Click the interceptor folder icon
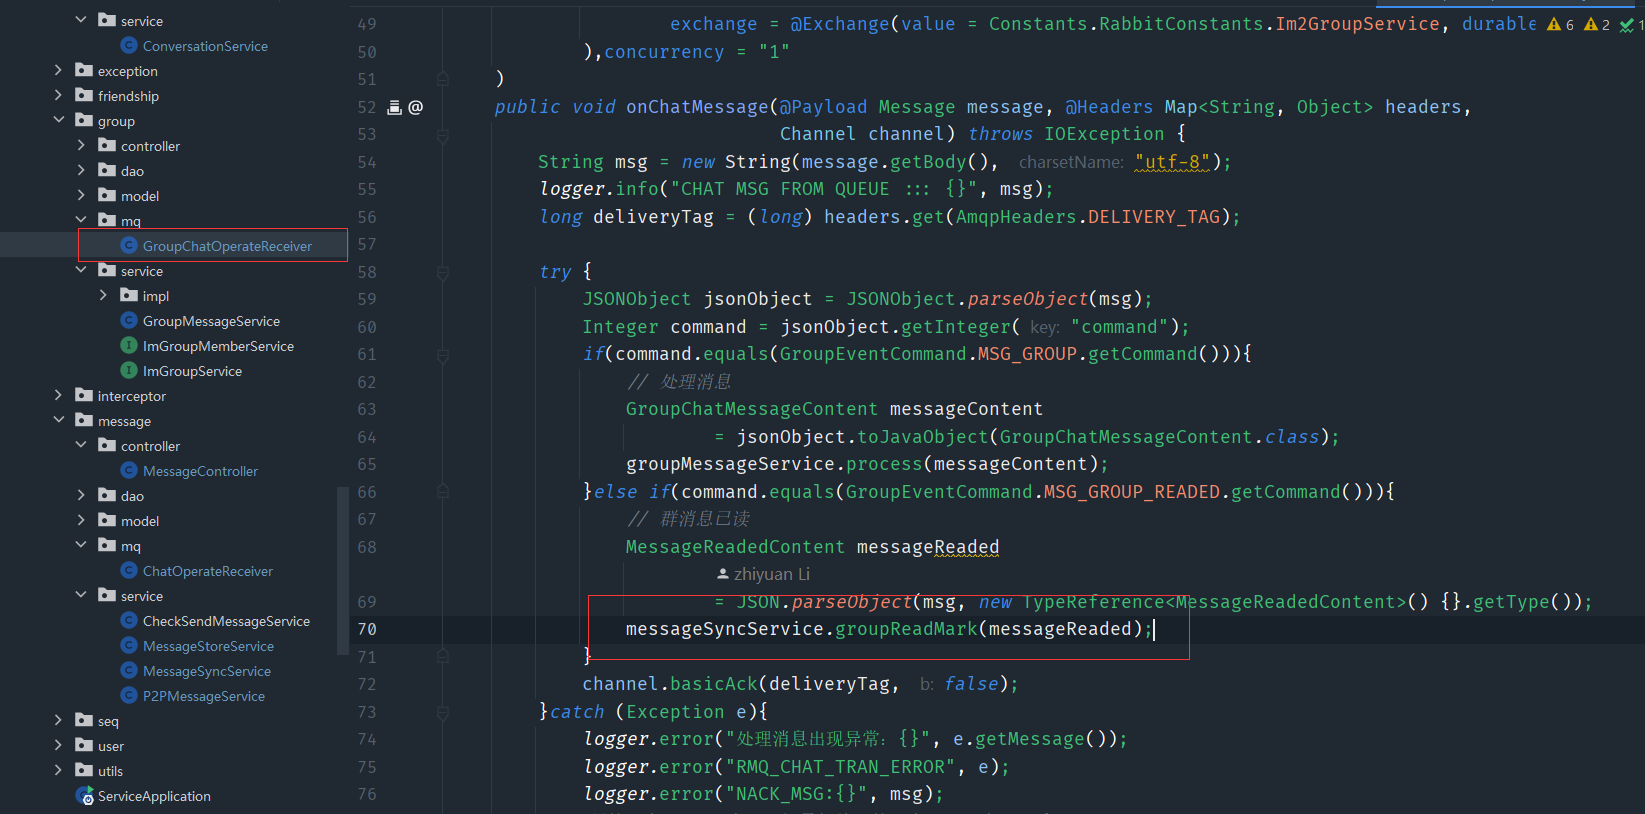 [x=84, y=395]
